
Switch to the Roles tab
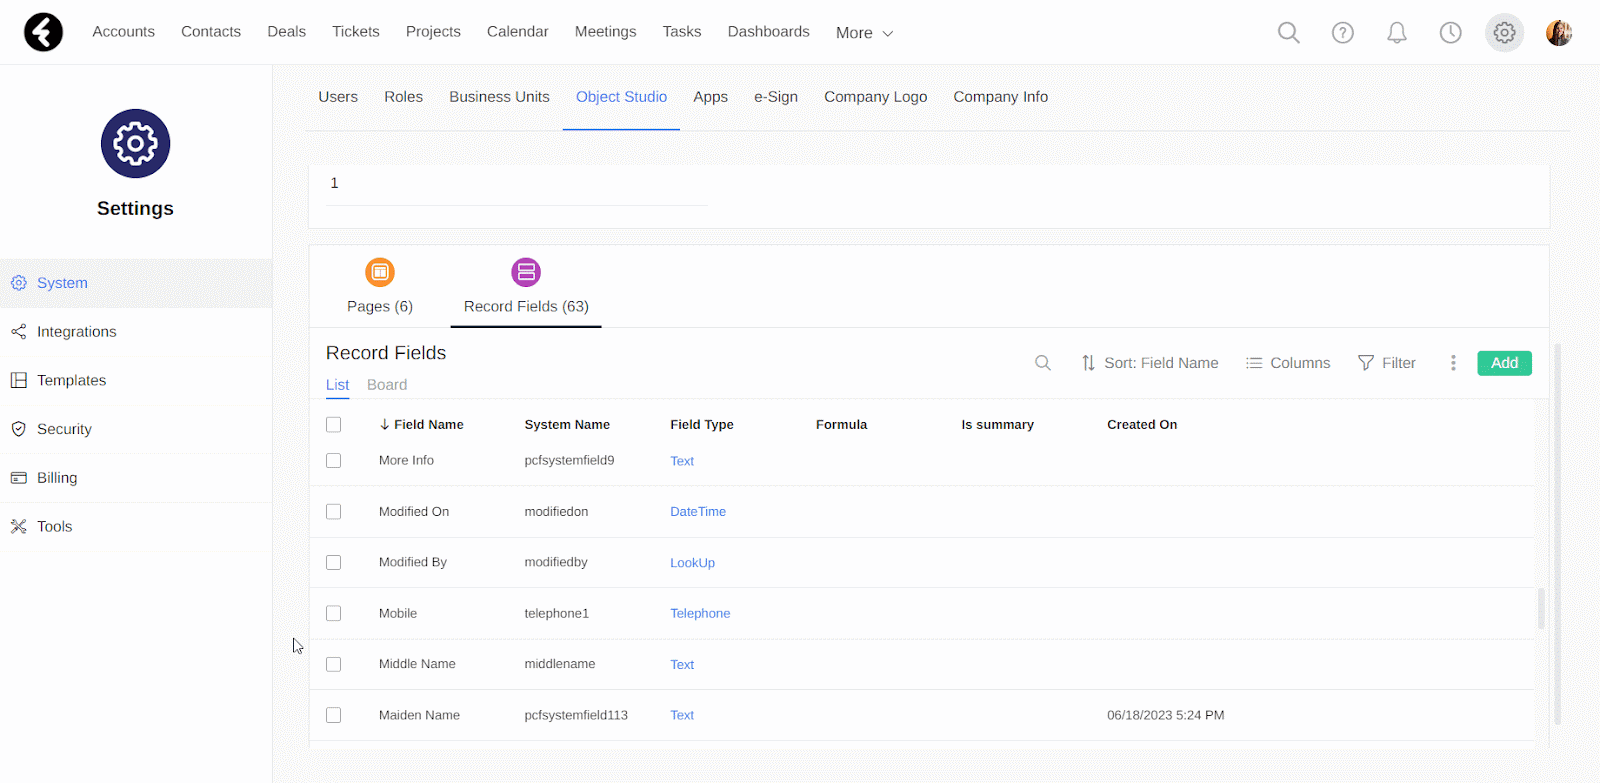pos(404,97)
